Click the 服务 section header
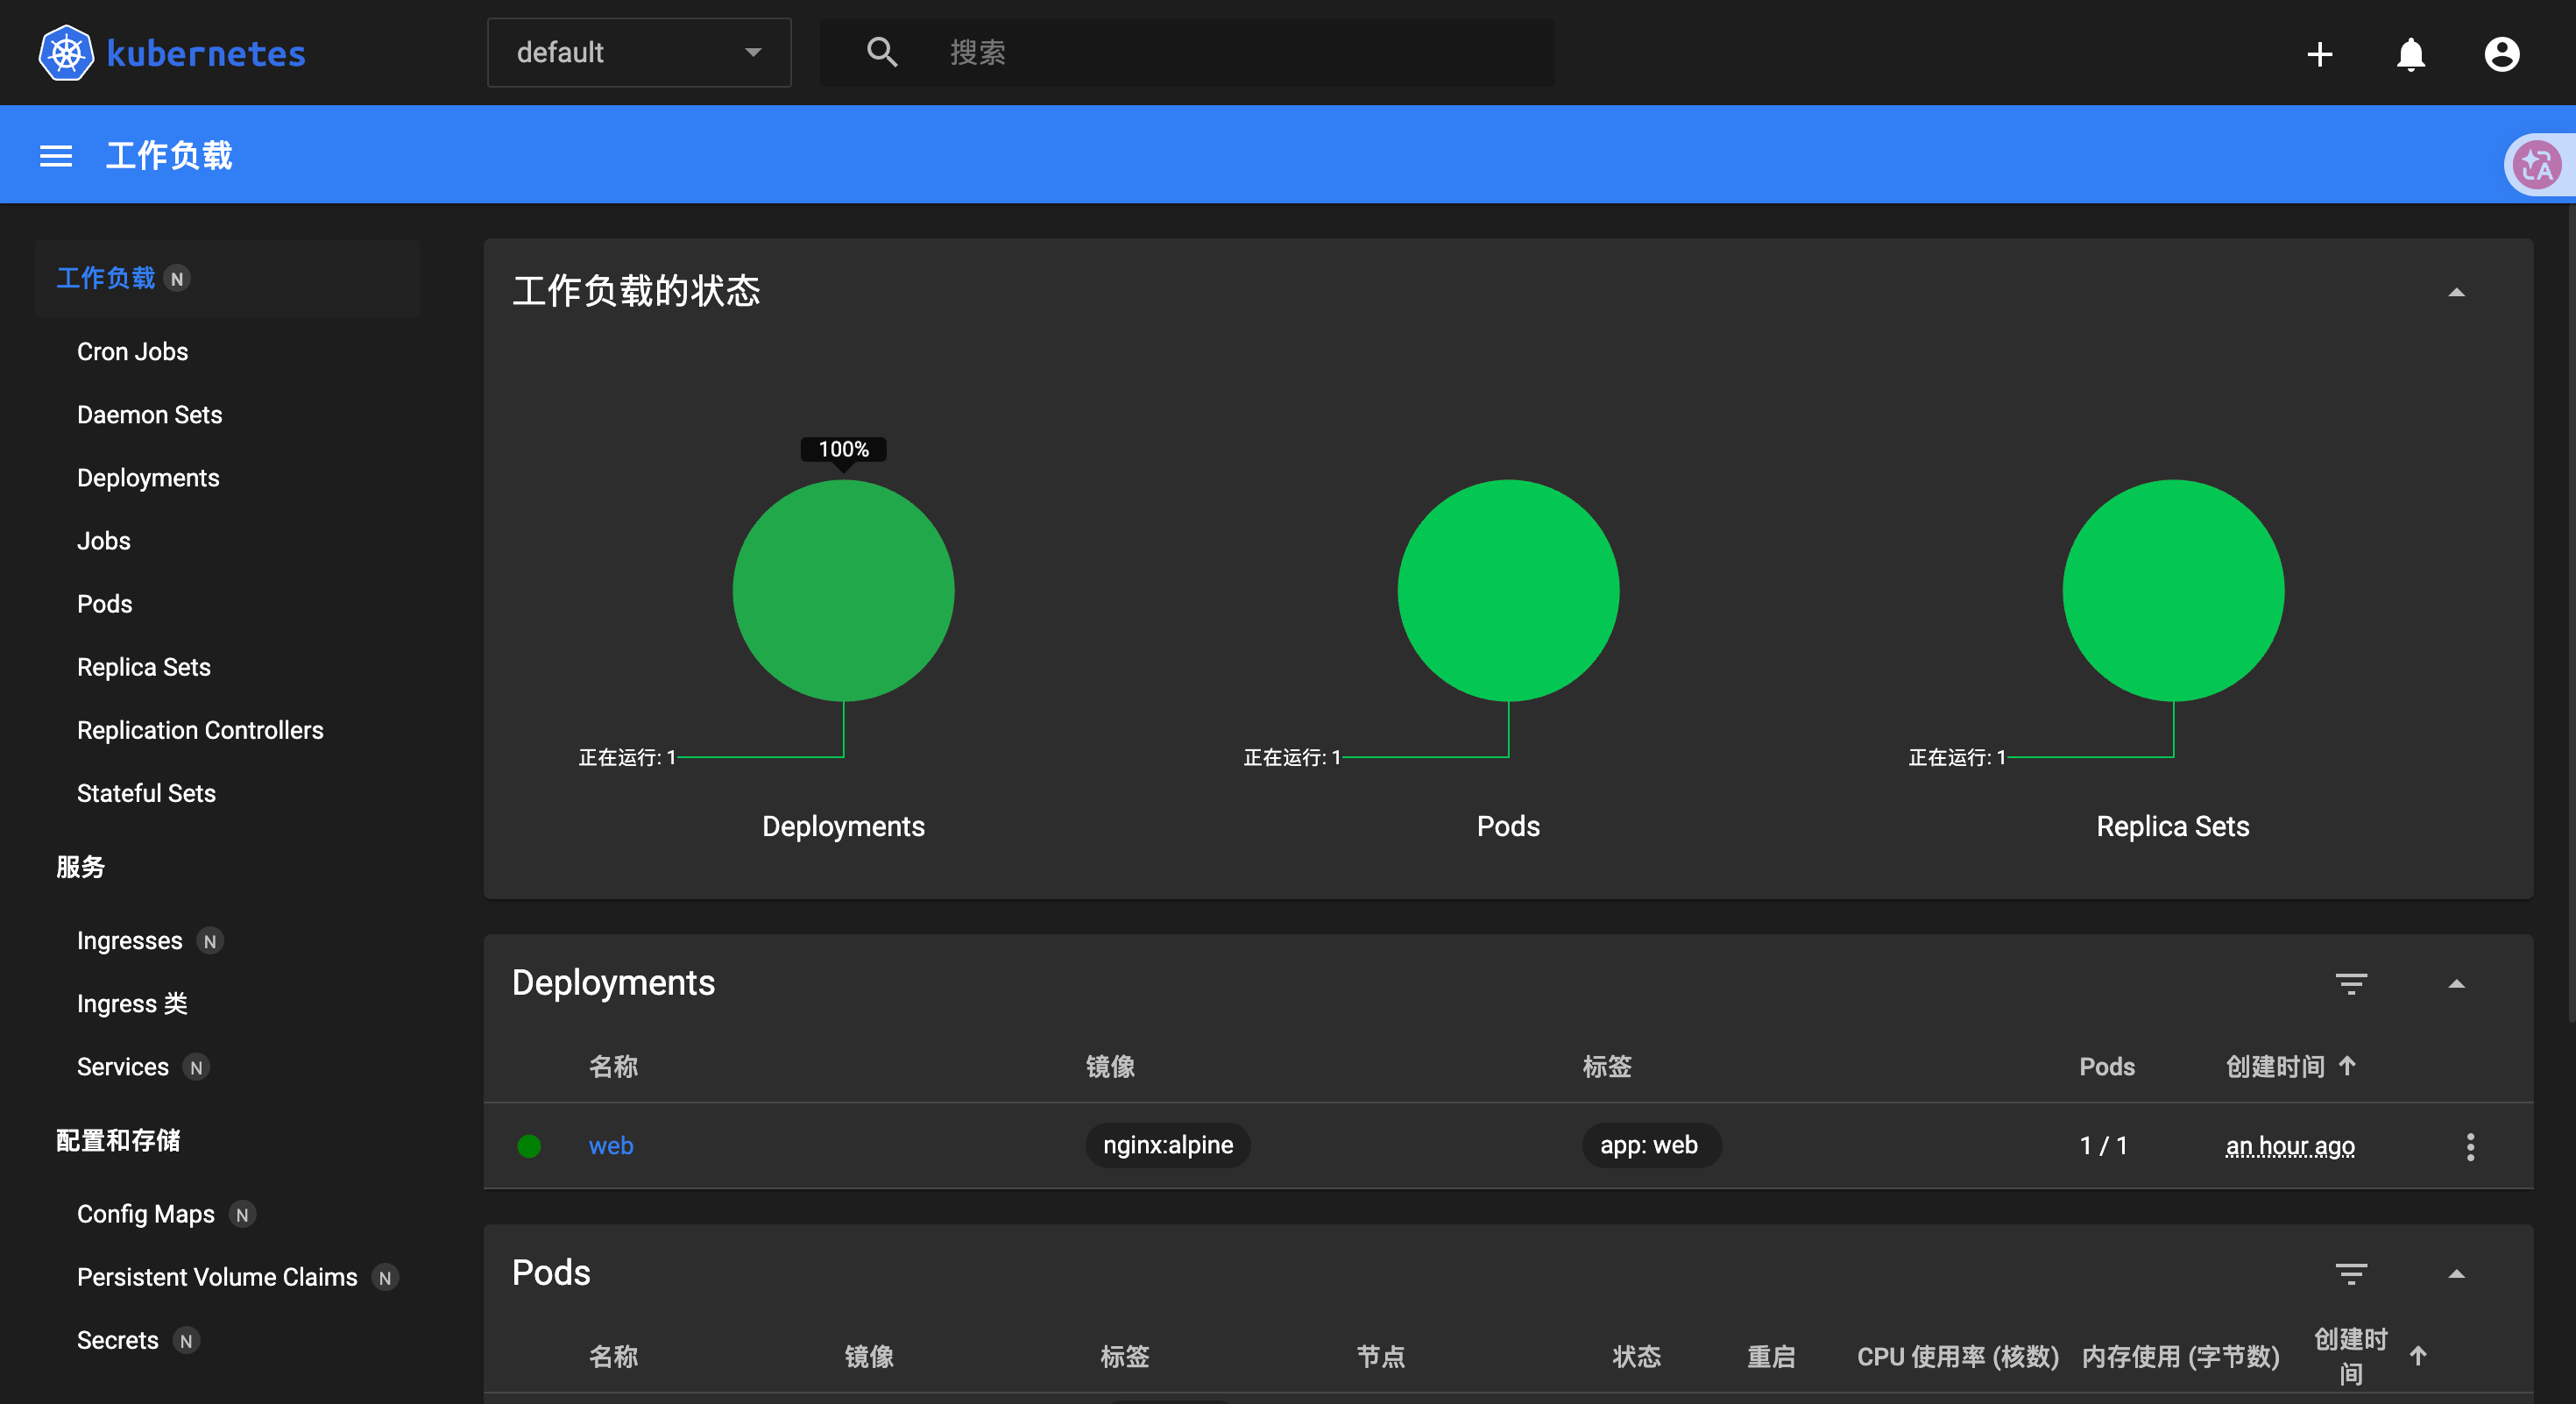2576x1404 pixels. click(x=81, y=867)
